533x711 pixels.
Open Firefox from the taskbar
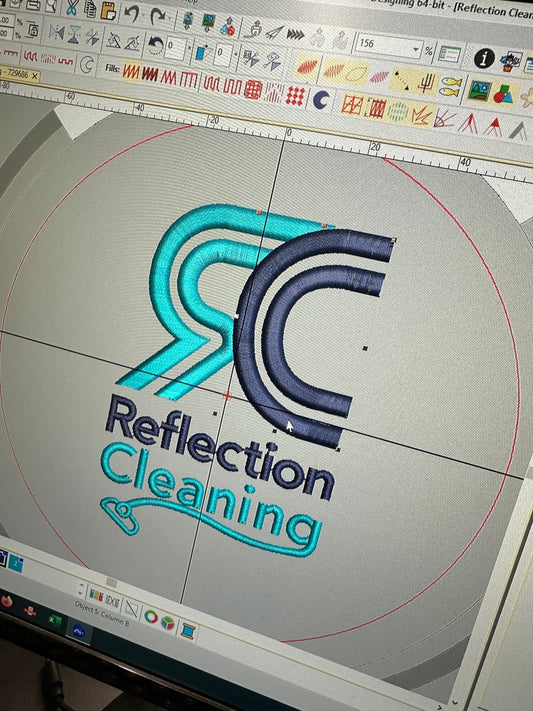(x=7, y=601)
